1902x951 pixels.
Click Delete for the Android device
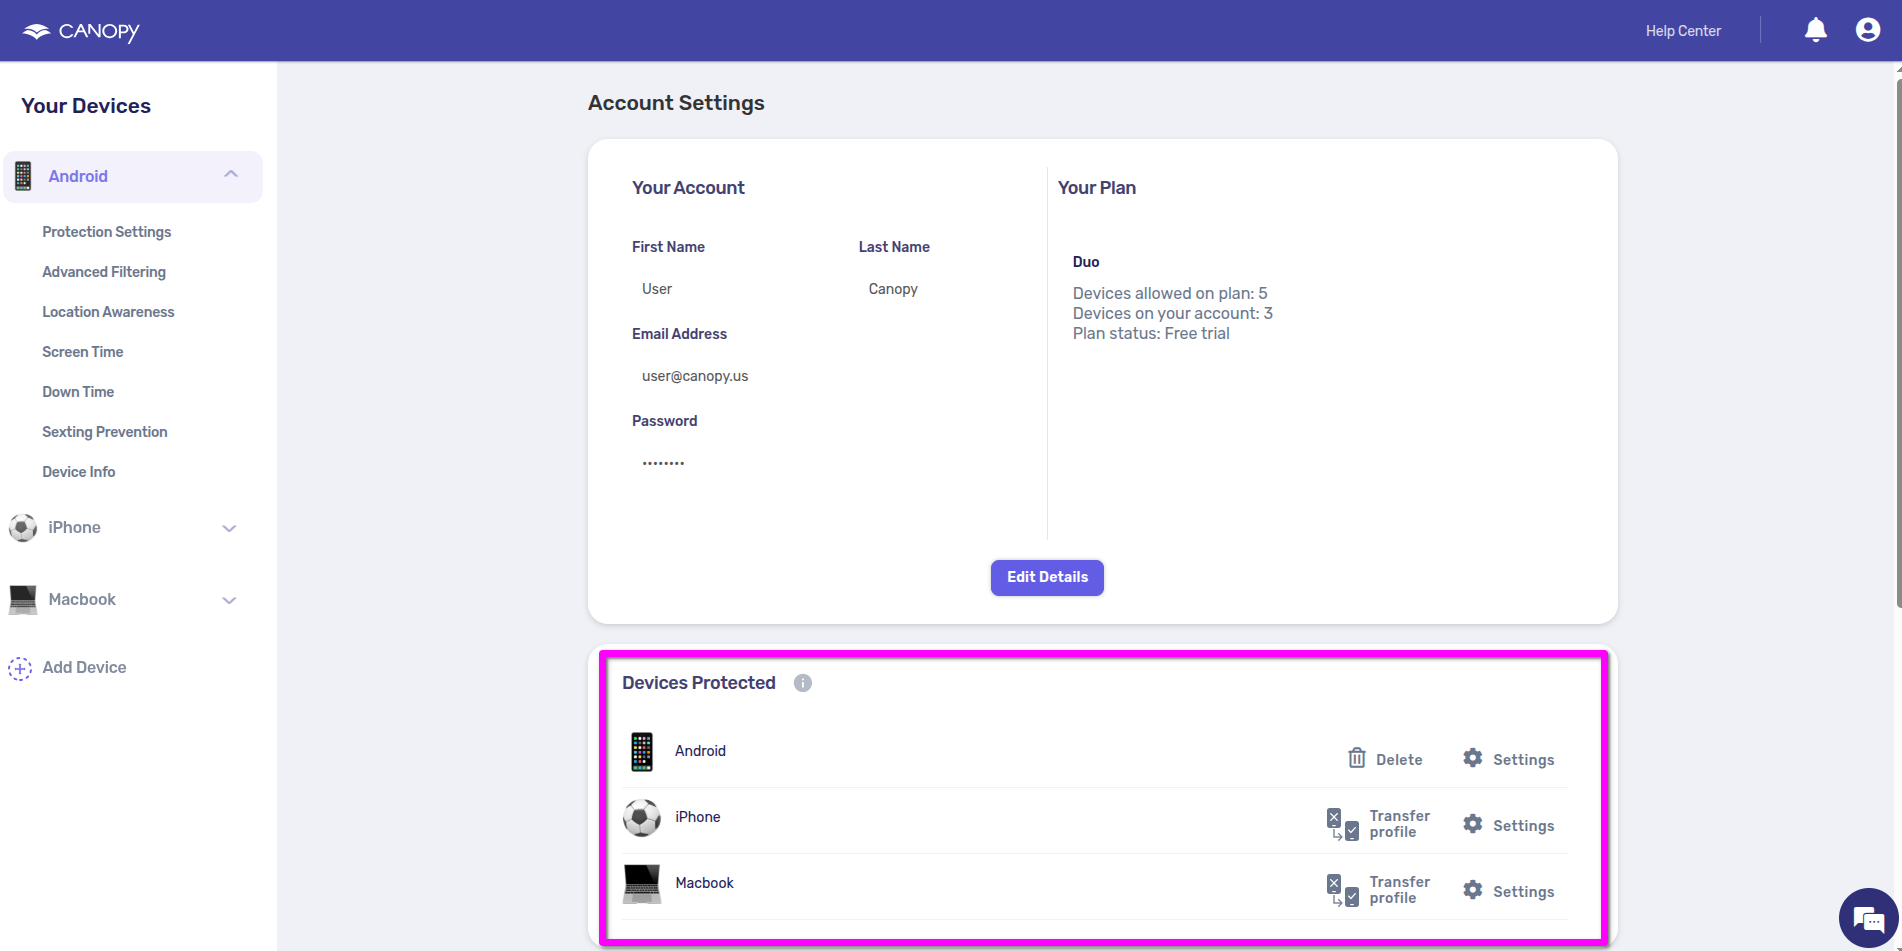1399,760
